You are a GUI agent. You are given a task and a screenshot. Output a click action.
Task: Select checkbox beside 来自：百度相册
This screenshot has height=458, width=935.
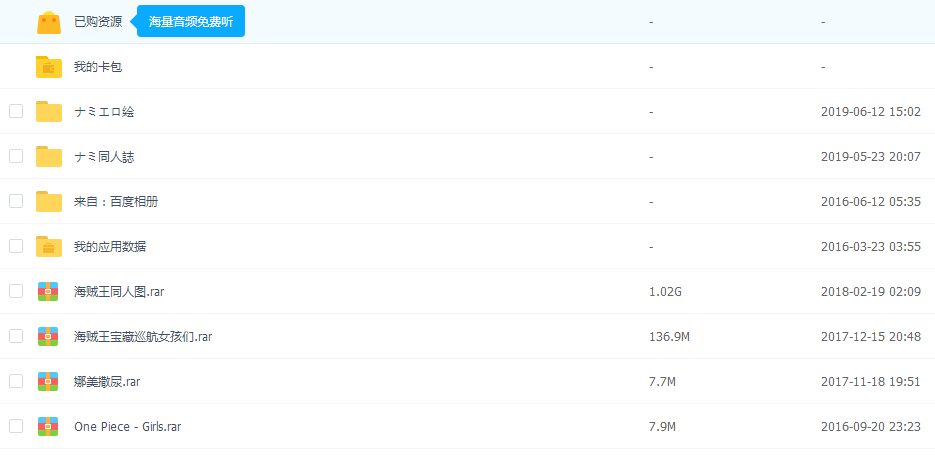coord(16,201)
